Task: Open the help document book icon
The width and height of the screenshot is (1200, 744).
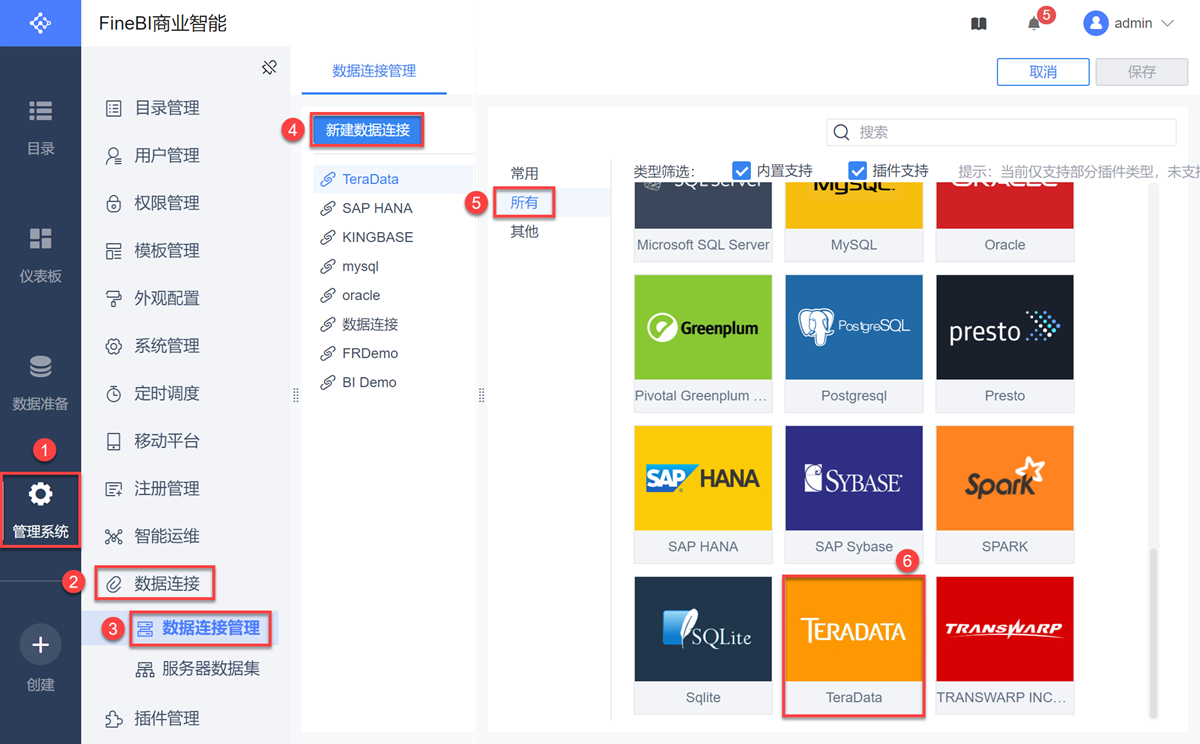Action: 979,23
